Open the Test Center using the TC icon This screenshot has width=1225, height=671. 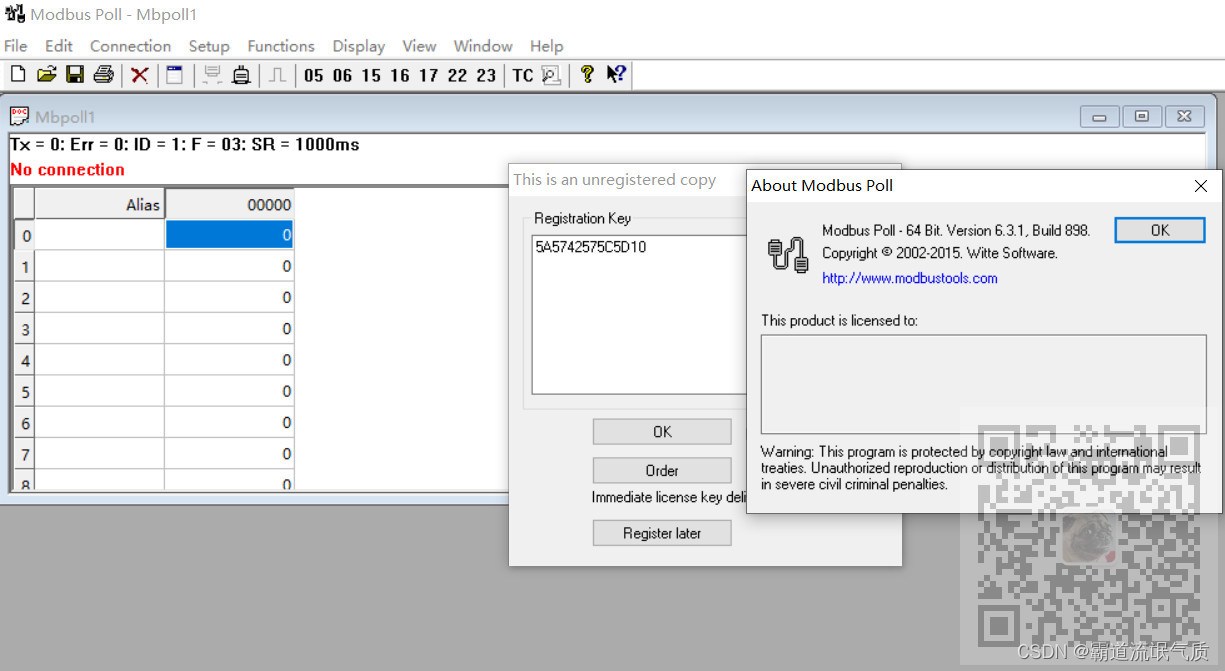click(x=521, y=74)
